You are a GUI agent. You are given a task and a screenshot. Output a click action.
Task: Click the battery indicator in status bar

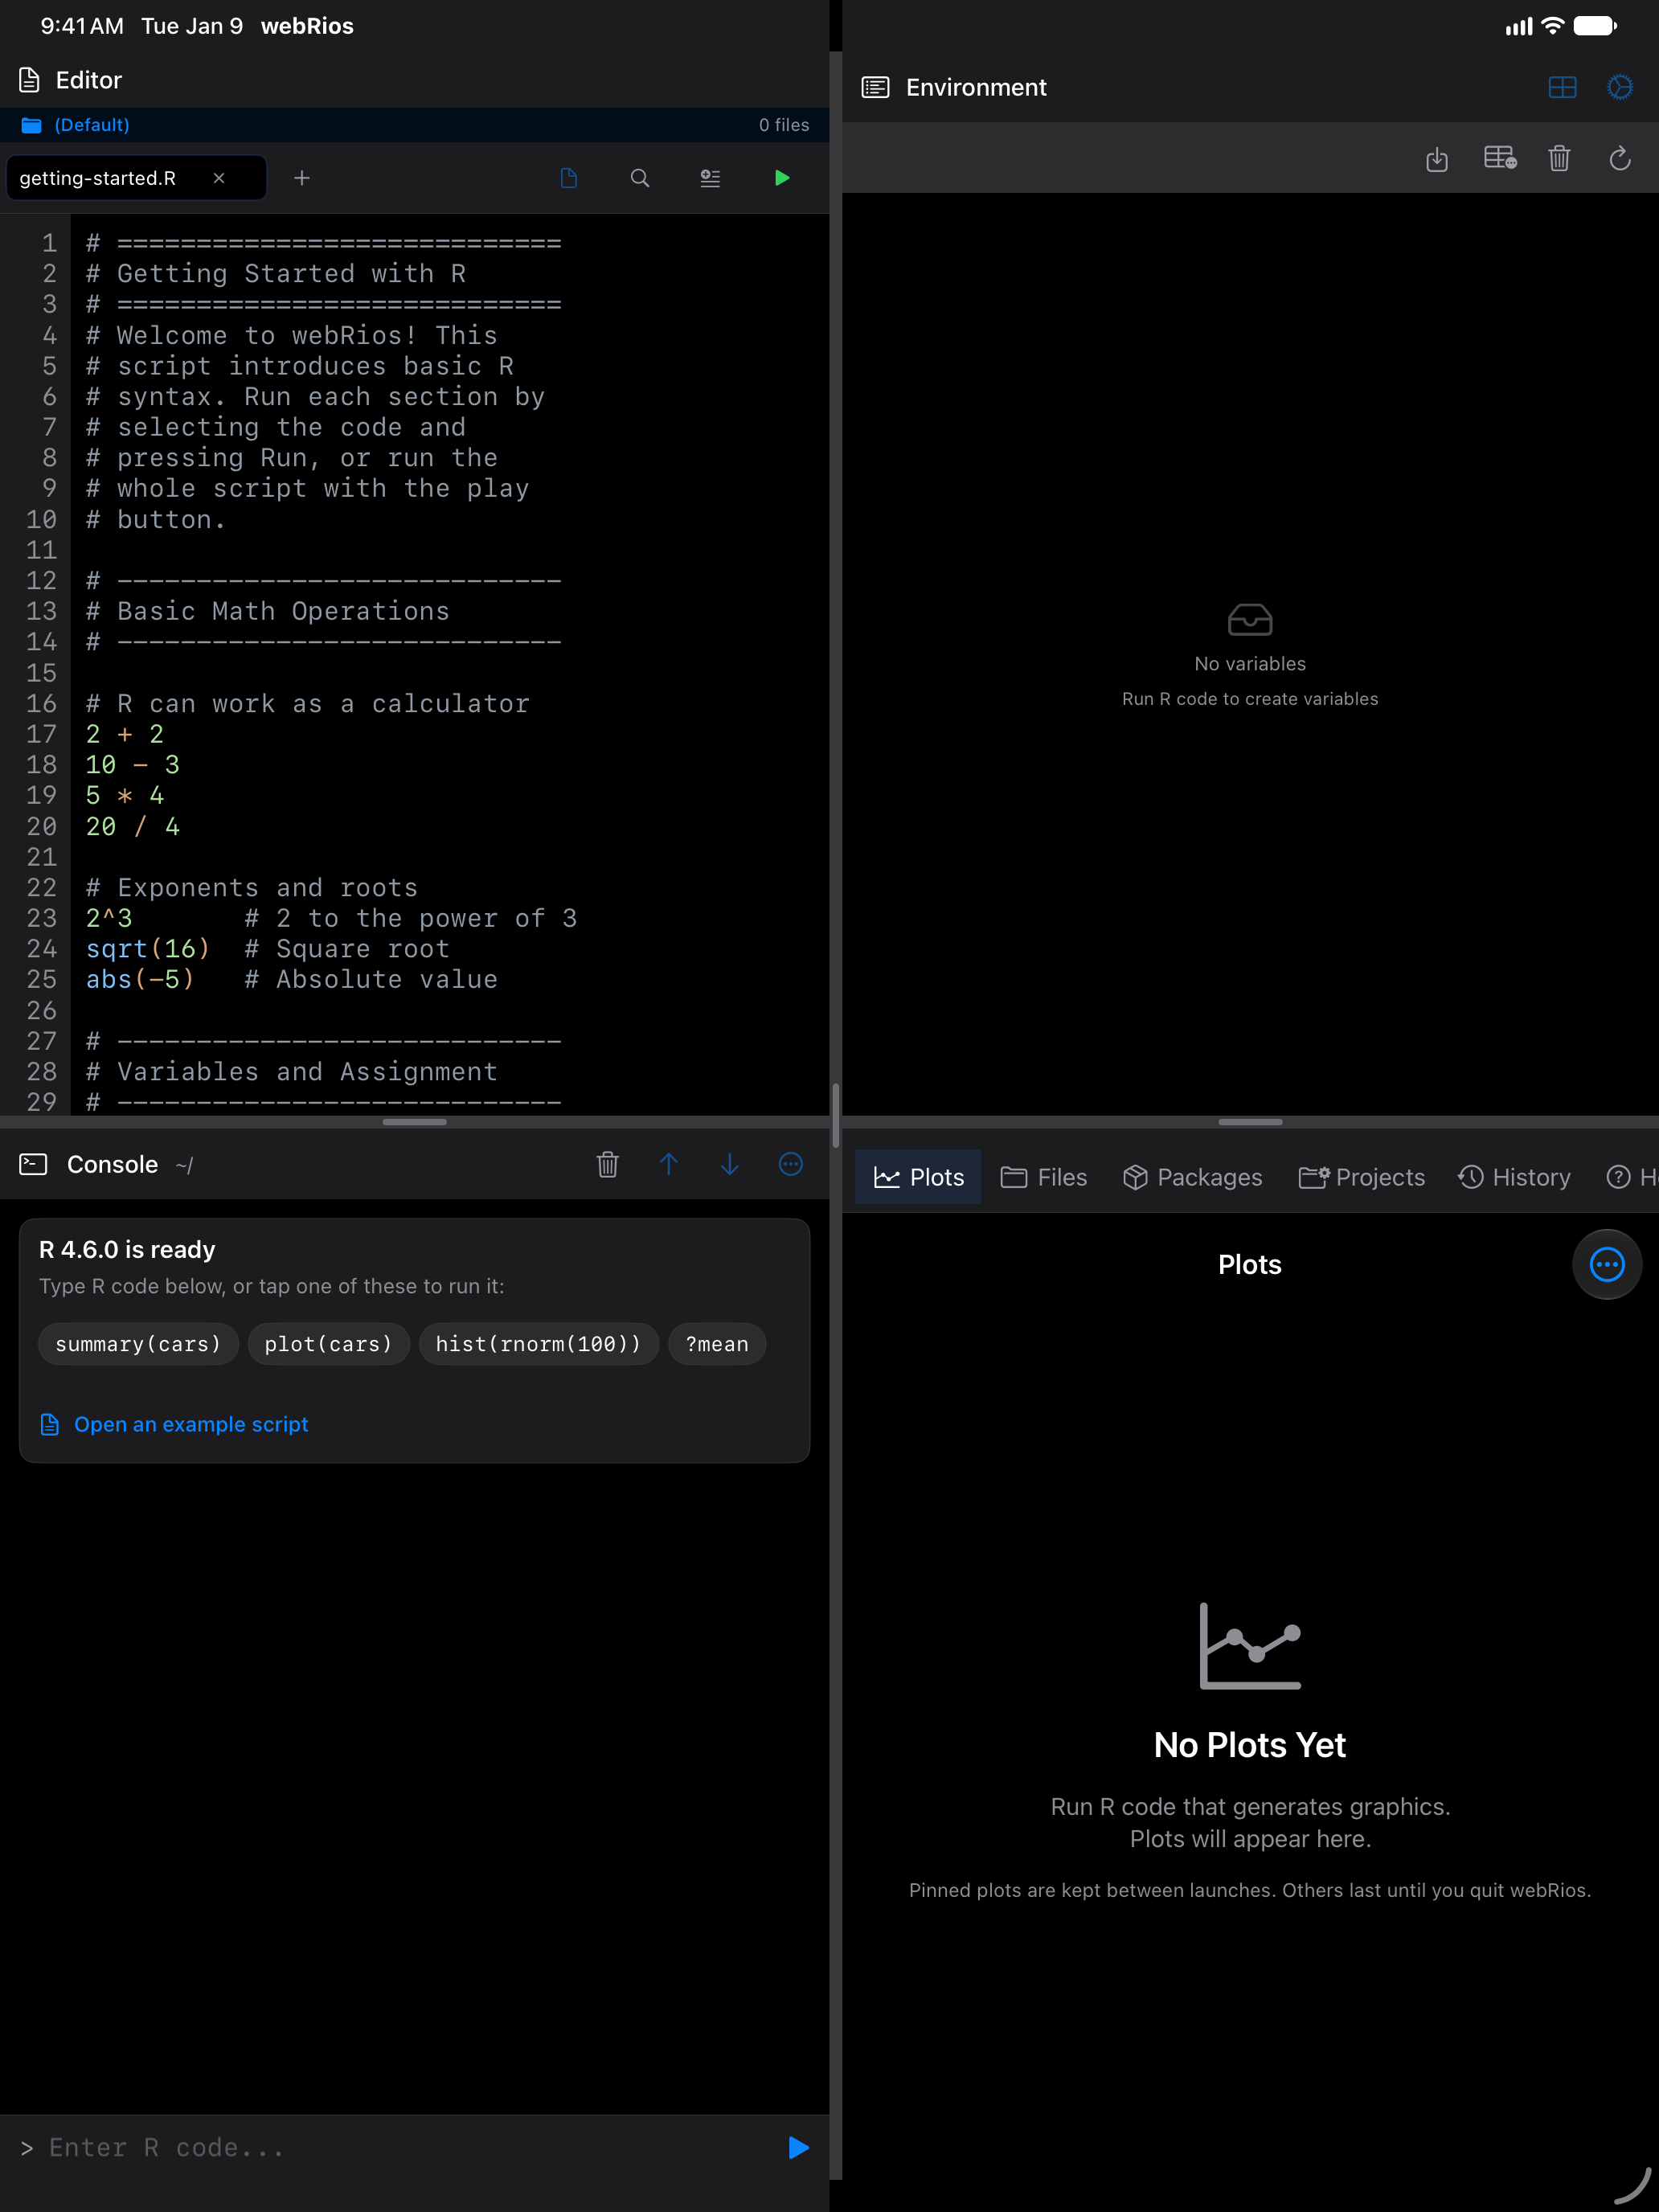coord(1595,26)
